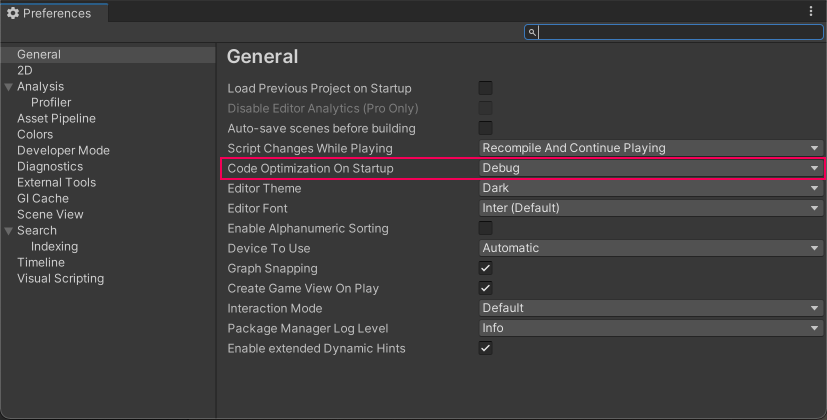Click the kebab menu icon in Preferences header

click(x=811, y=12)
